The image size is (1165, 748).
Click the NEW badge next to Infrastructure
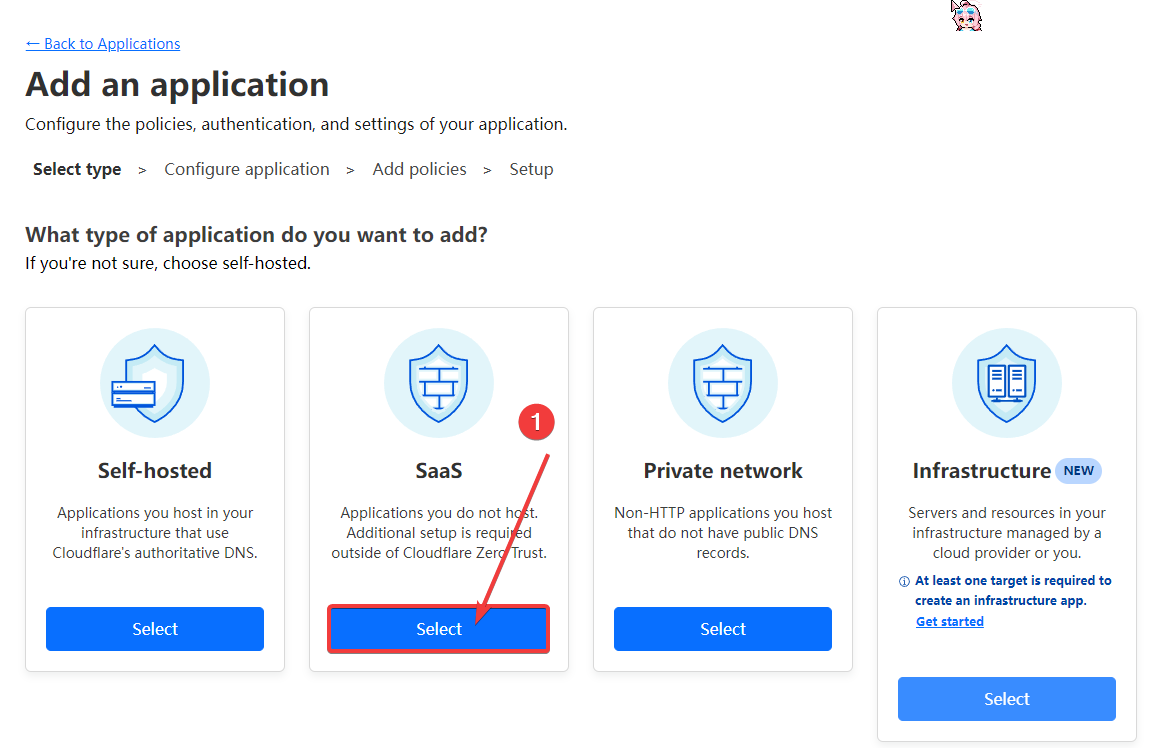click(1078, 470)
